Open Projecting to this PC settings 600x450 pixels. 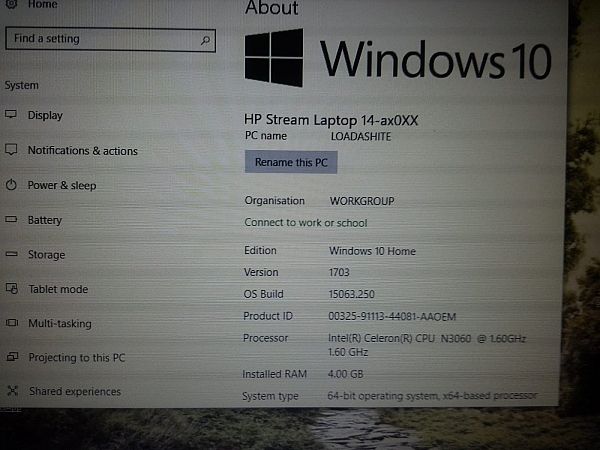tap(77, 357)
